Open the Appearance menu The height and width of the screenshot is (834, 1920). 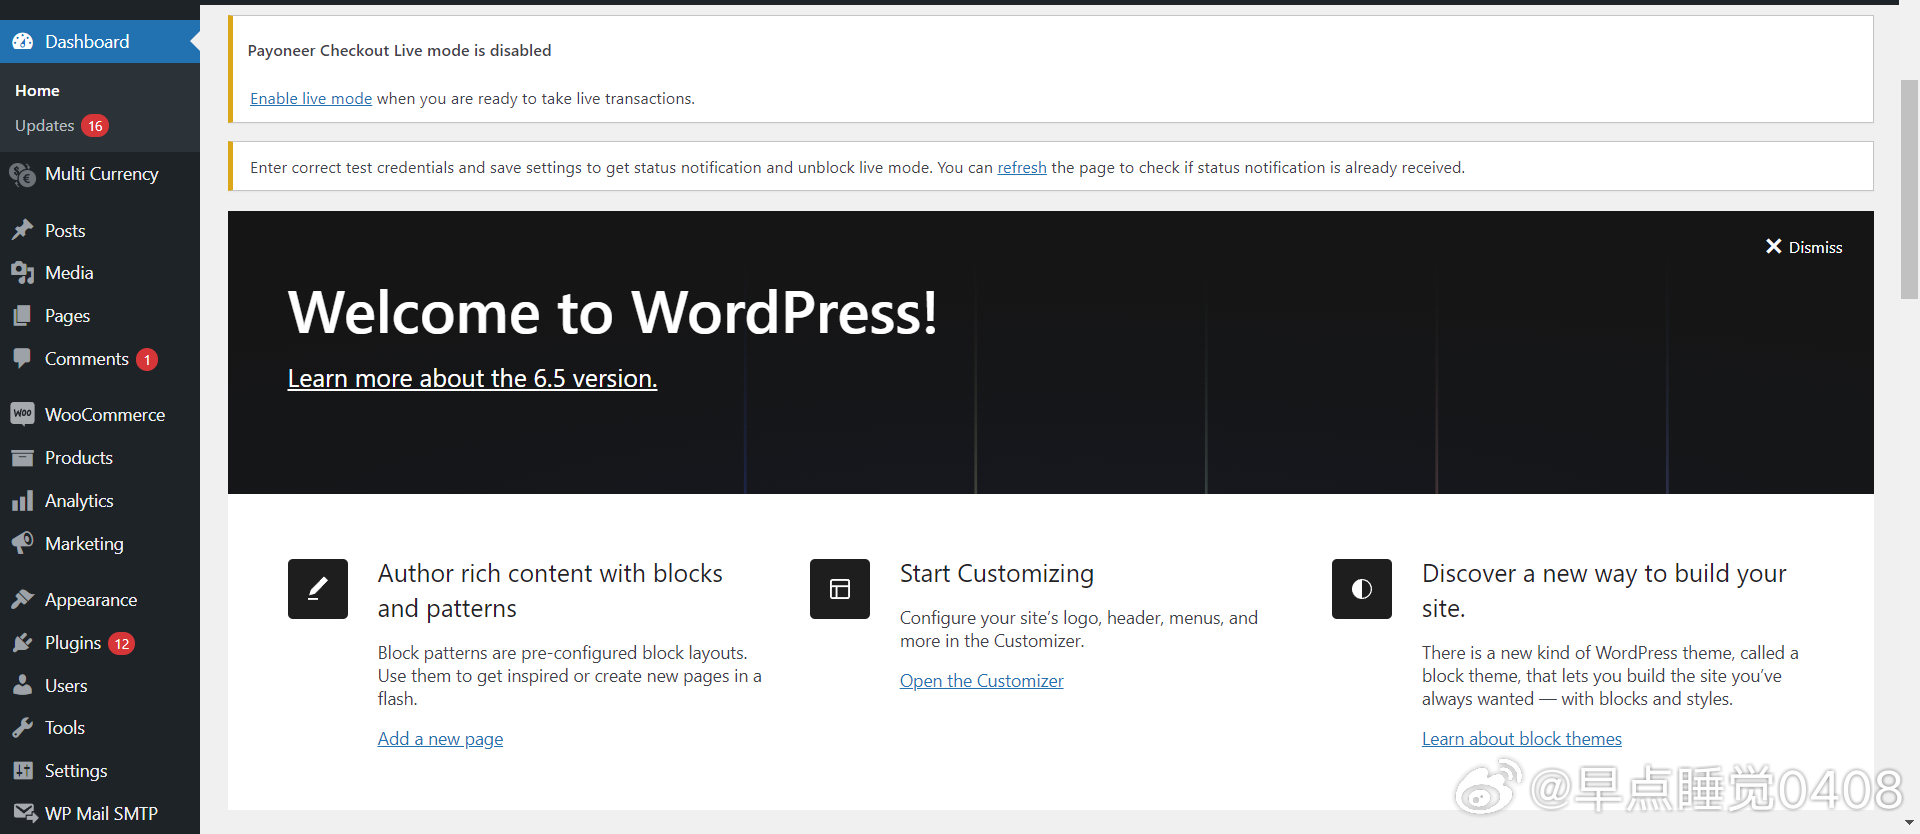click(100, 599)
